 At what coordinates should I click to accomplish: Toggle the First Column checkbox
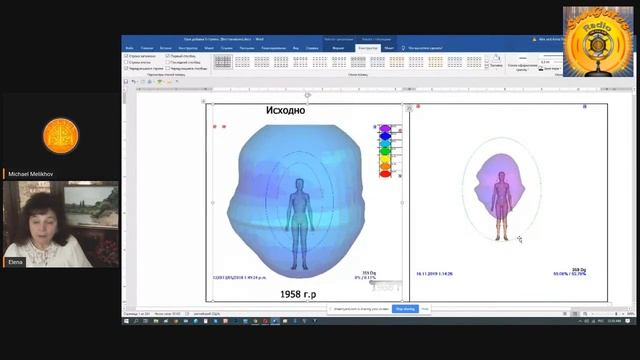(168, 56)
